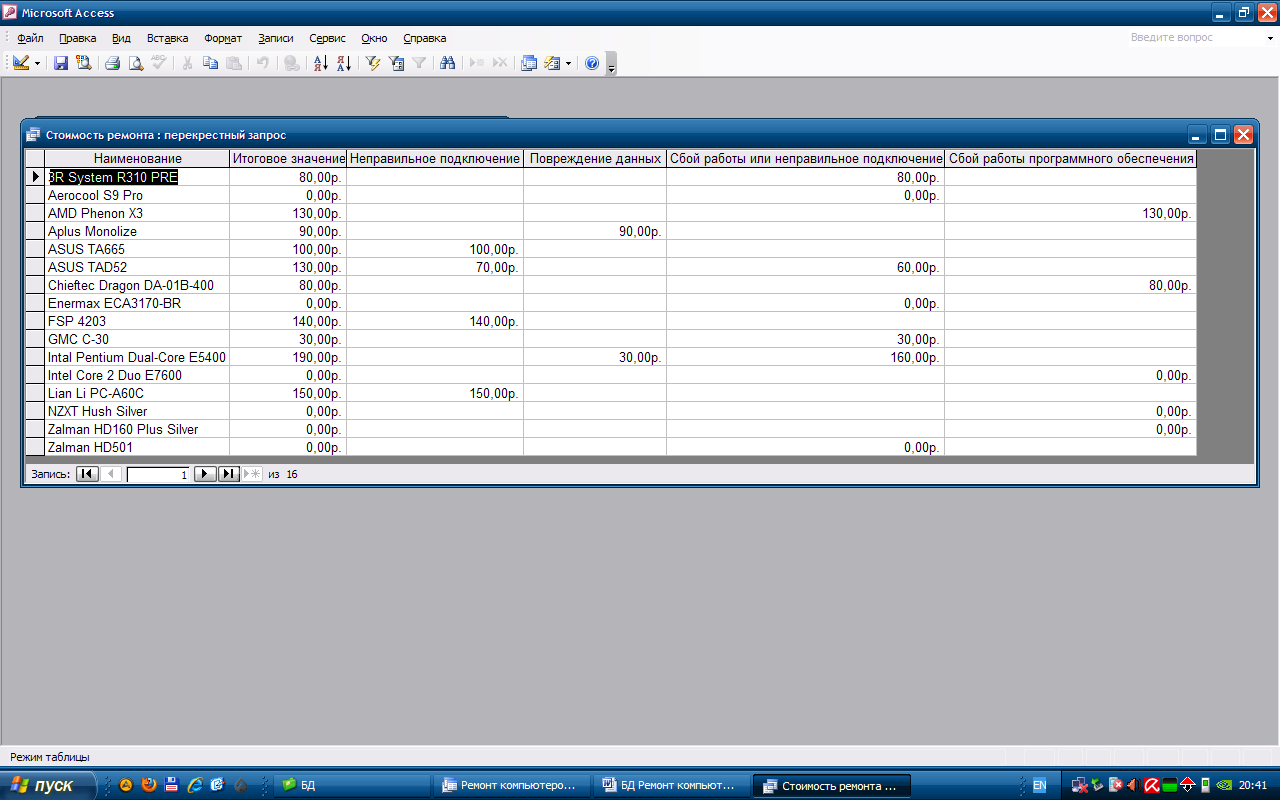Switch to 'Ремонт компьютеро...' taskbar button

(514, 785)
